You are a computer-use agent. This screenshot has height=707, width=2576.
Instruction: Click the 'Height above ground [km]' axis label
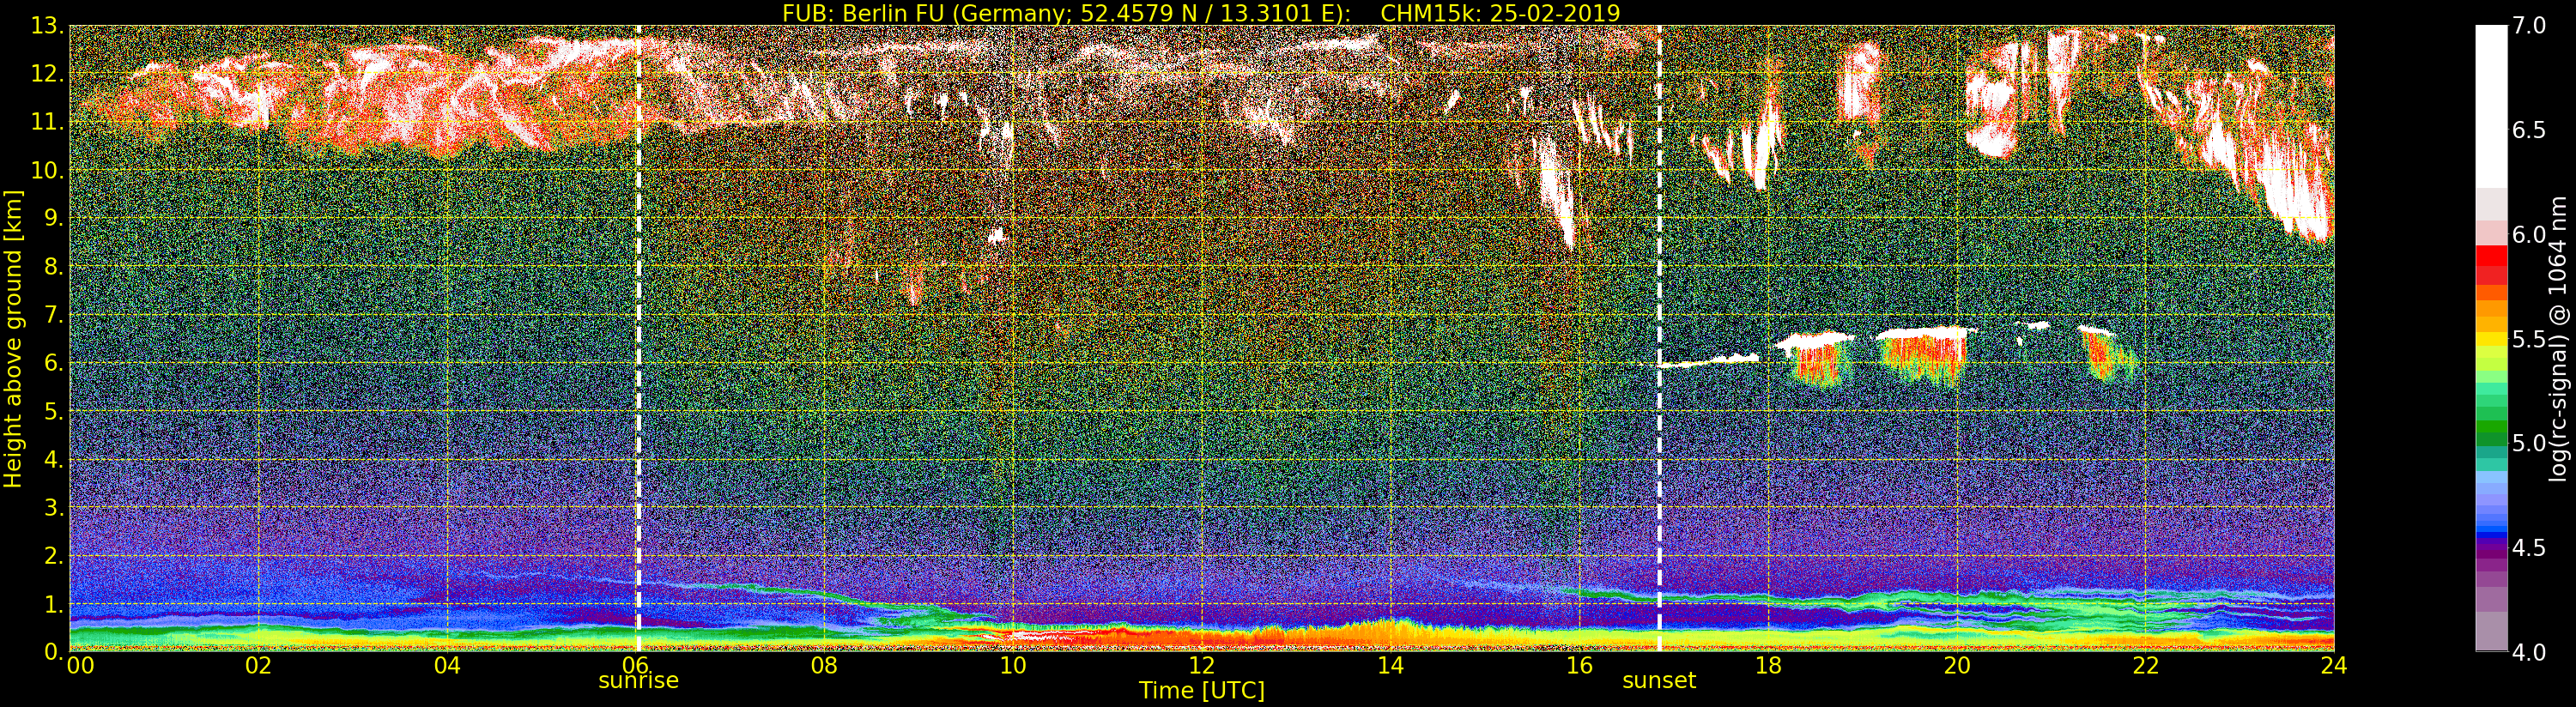click(x=13, y=339)
